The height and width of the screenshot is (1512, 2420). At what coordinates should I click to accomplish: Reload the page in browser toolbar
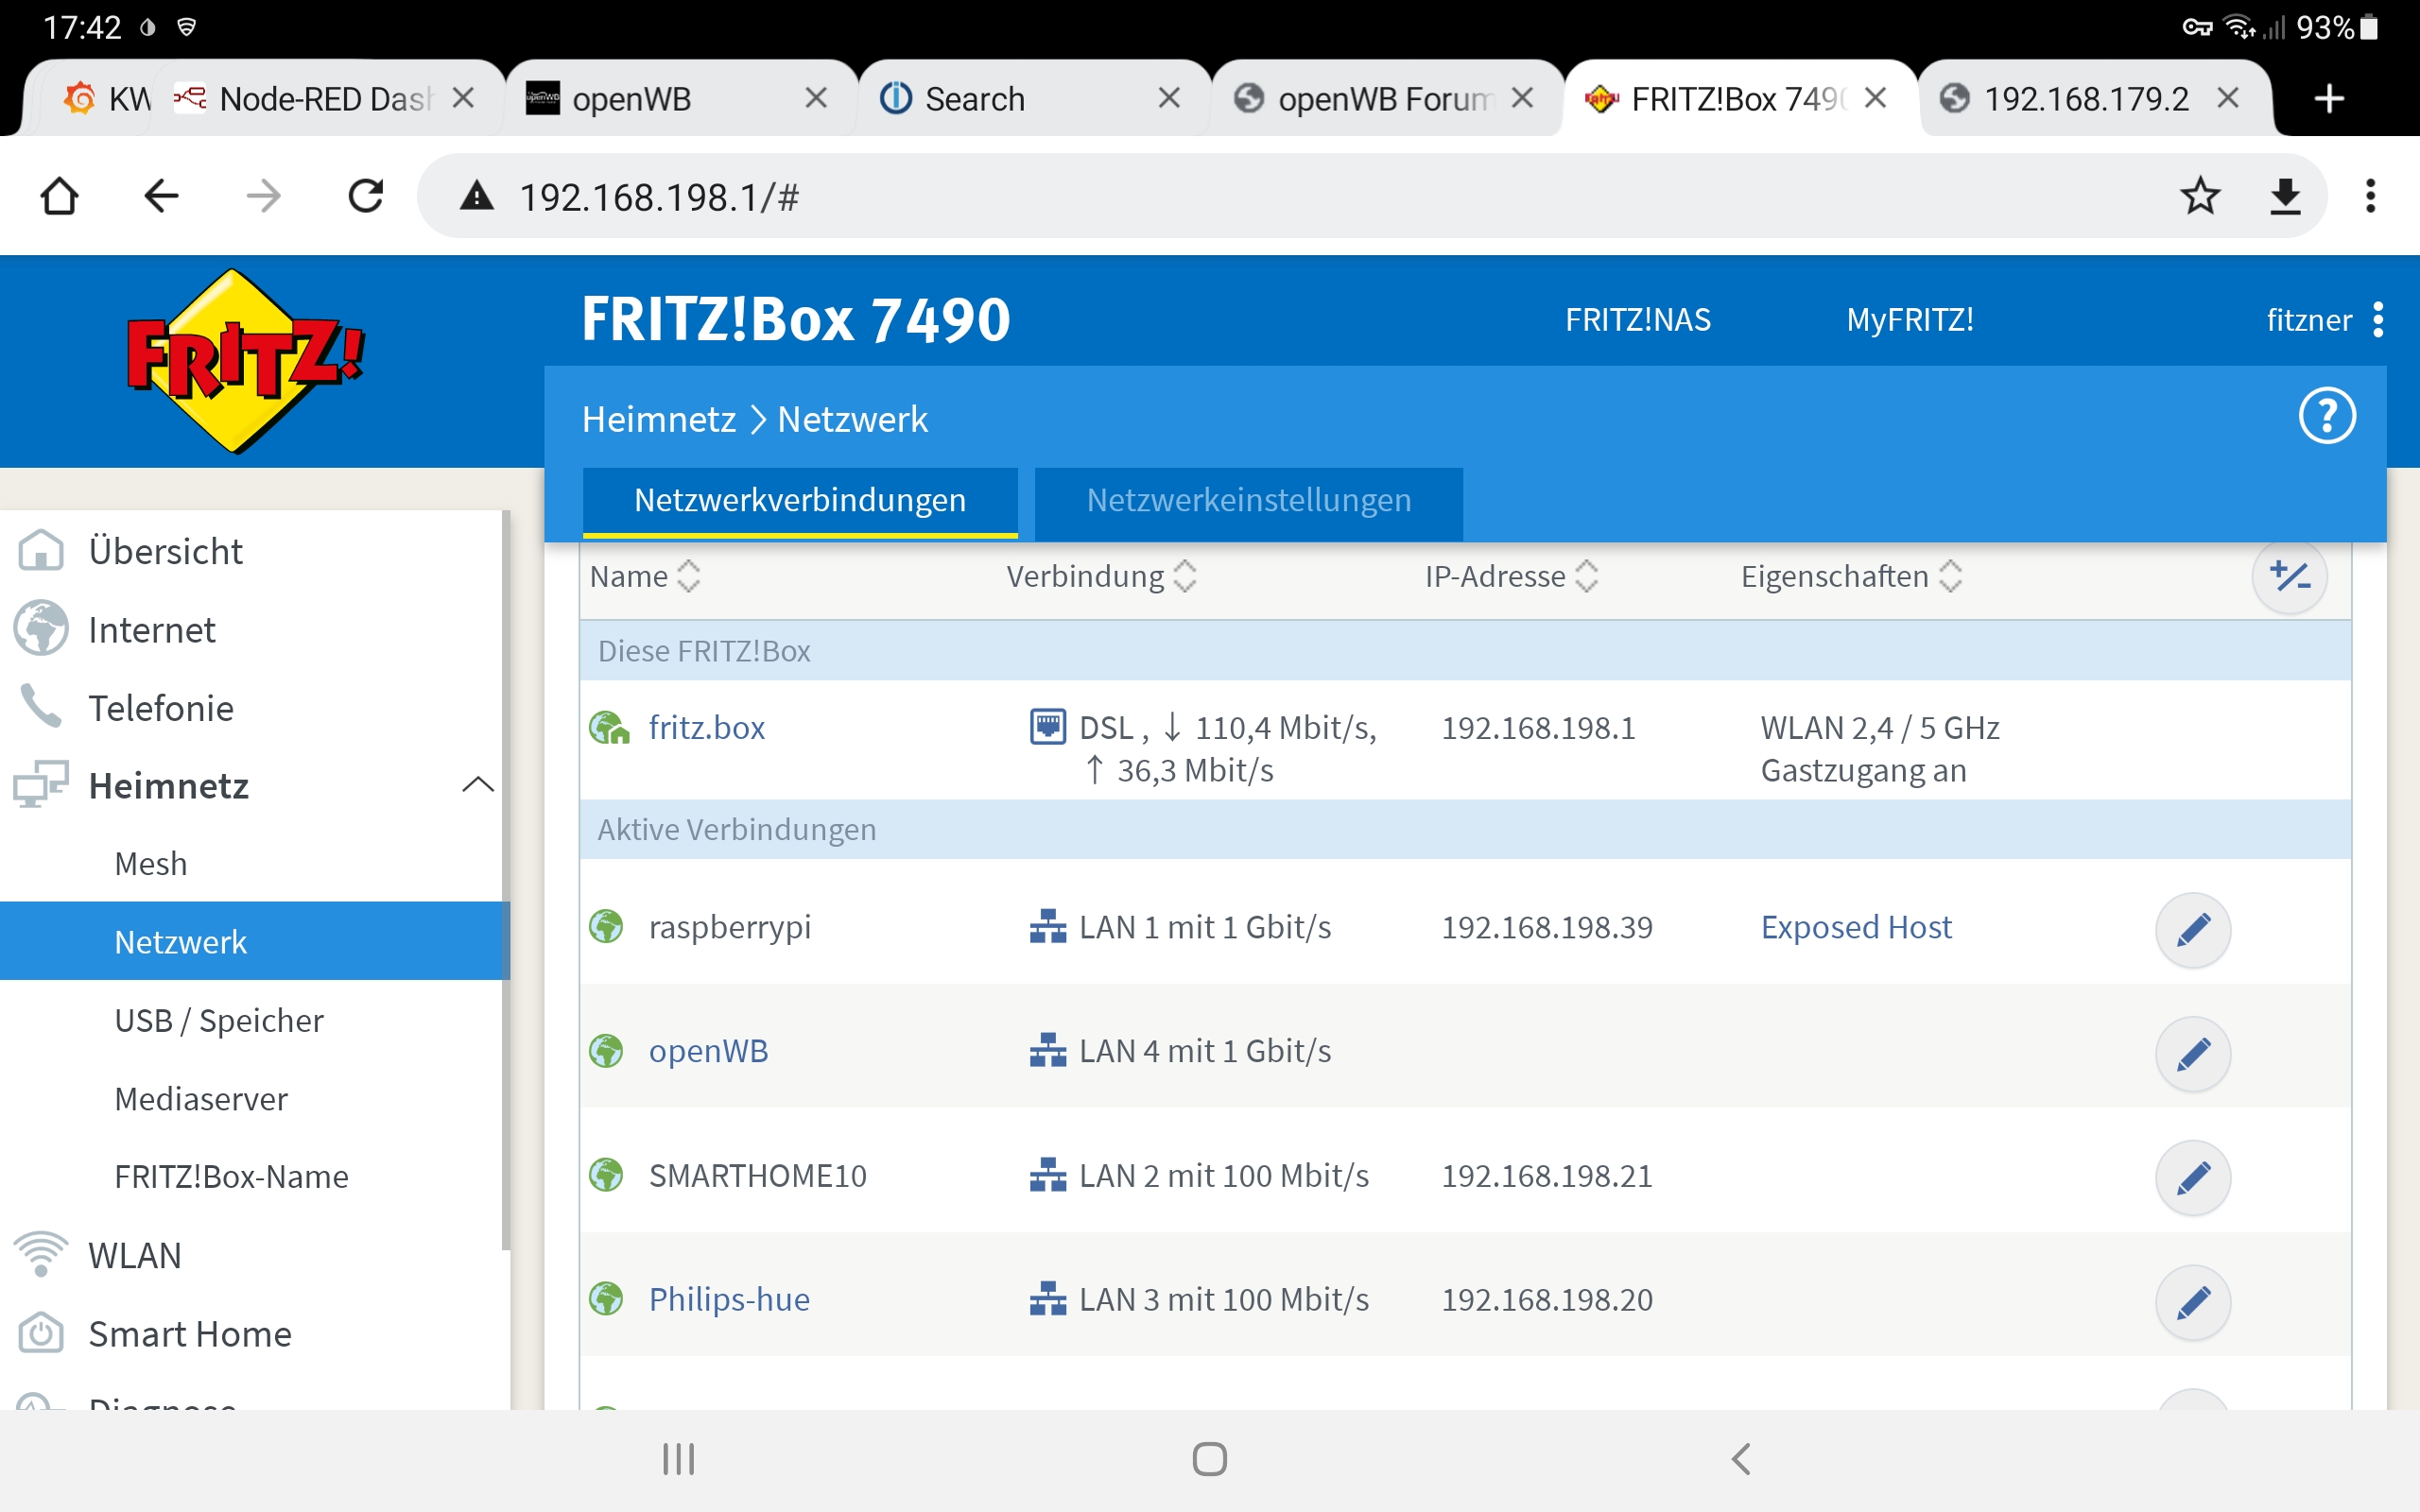coord(365,196)
